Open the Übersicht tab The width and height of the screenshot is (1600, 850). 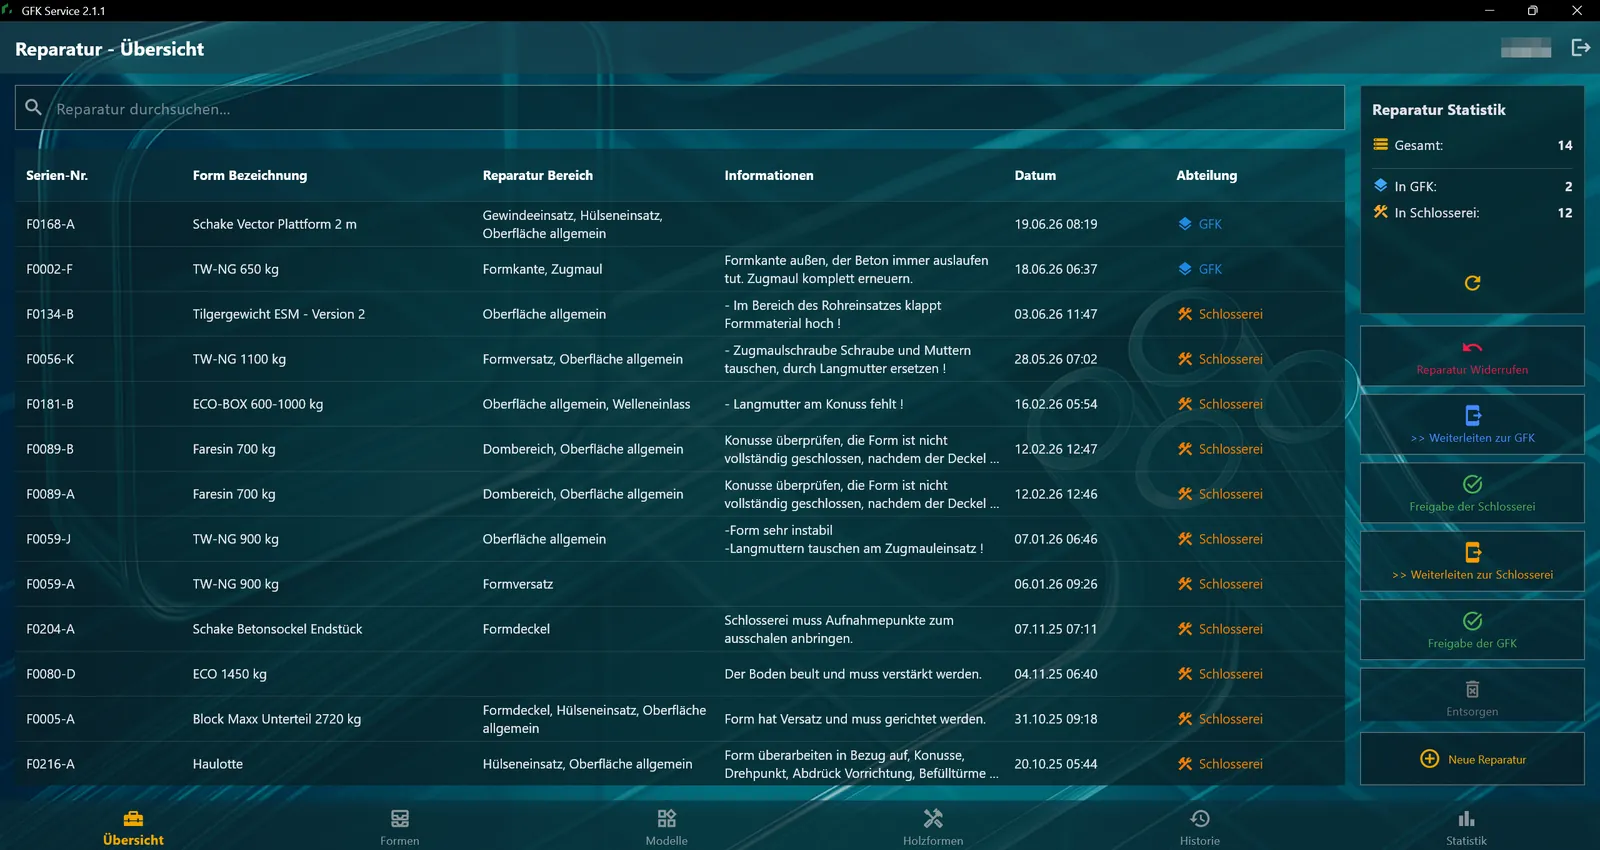133,828
